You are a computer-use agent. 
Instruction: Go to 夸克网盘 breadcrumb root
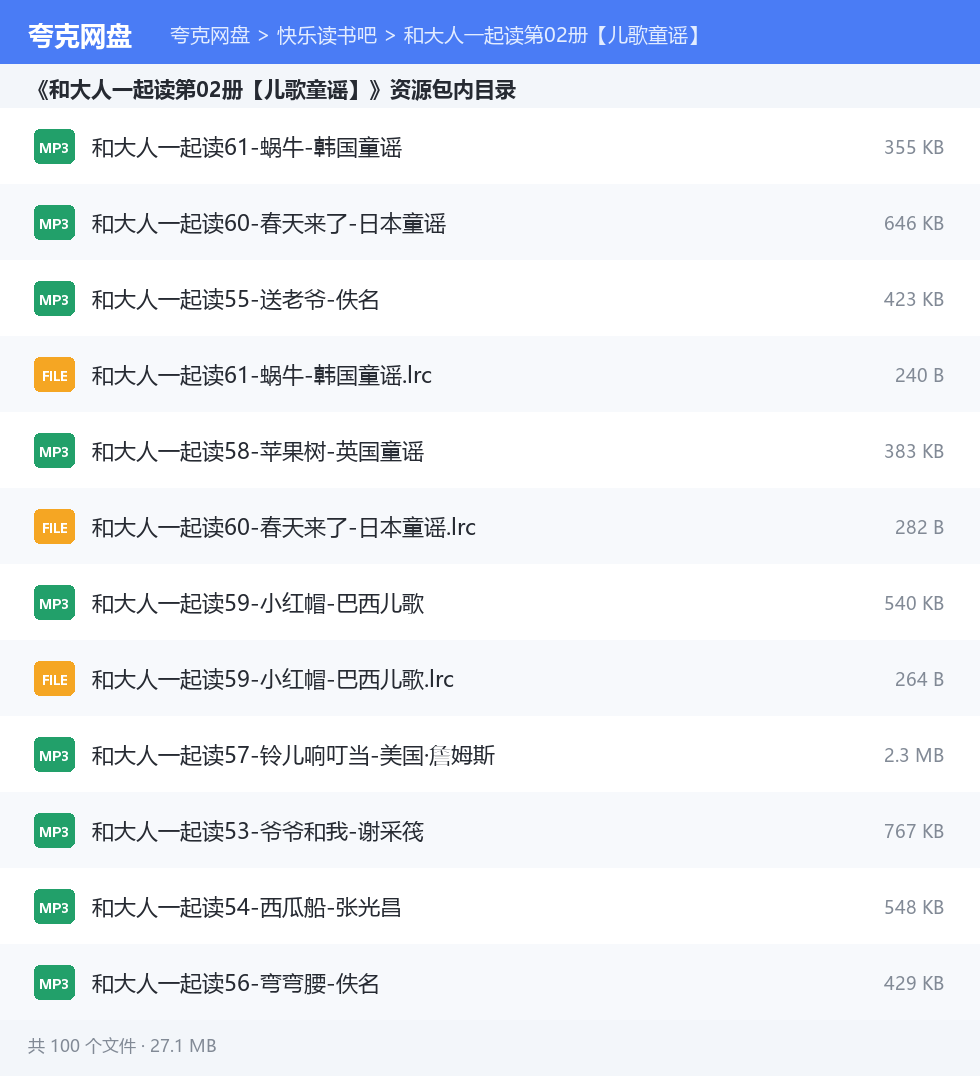(210, 36)
